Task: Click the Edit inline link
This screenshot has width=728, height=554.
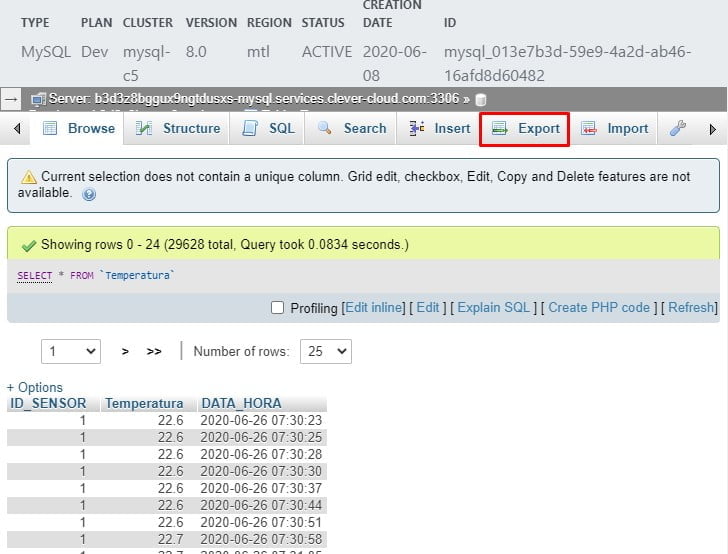Action: coord(373,308)
